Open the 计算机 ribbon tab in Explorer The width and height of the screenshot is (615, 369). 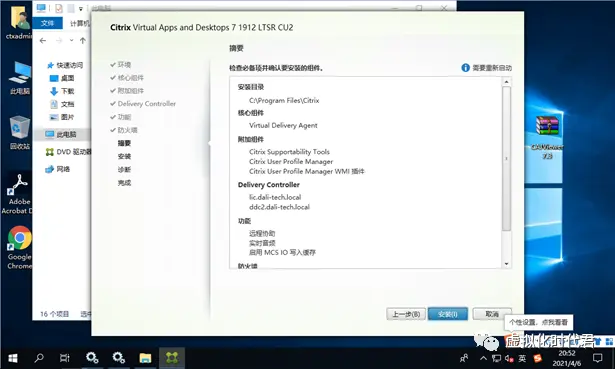click(x=80, y=24)
